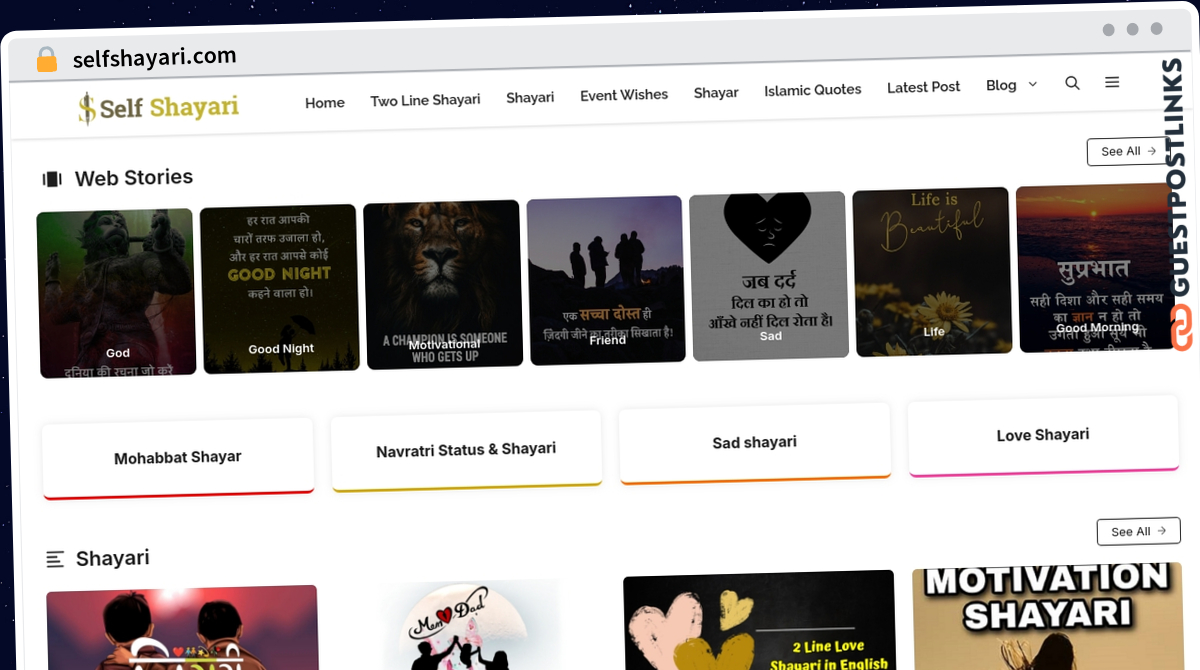Open the God web story
This screenshot has width=1200, height=670.
pos(117,294)
